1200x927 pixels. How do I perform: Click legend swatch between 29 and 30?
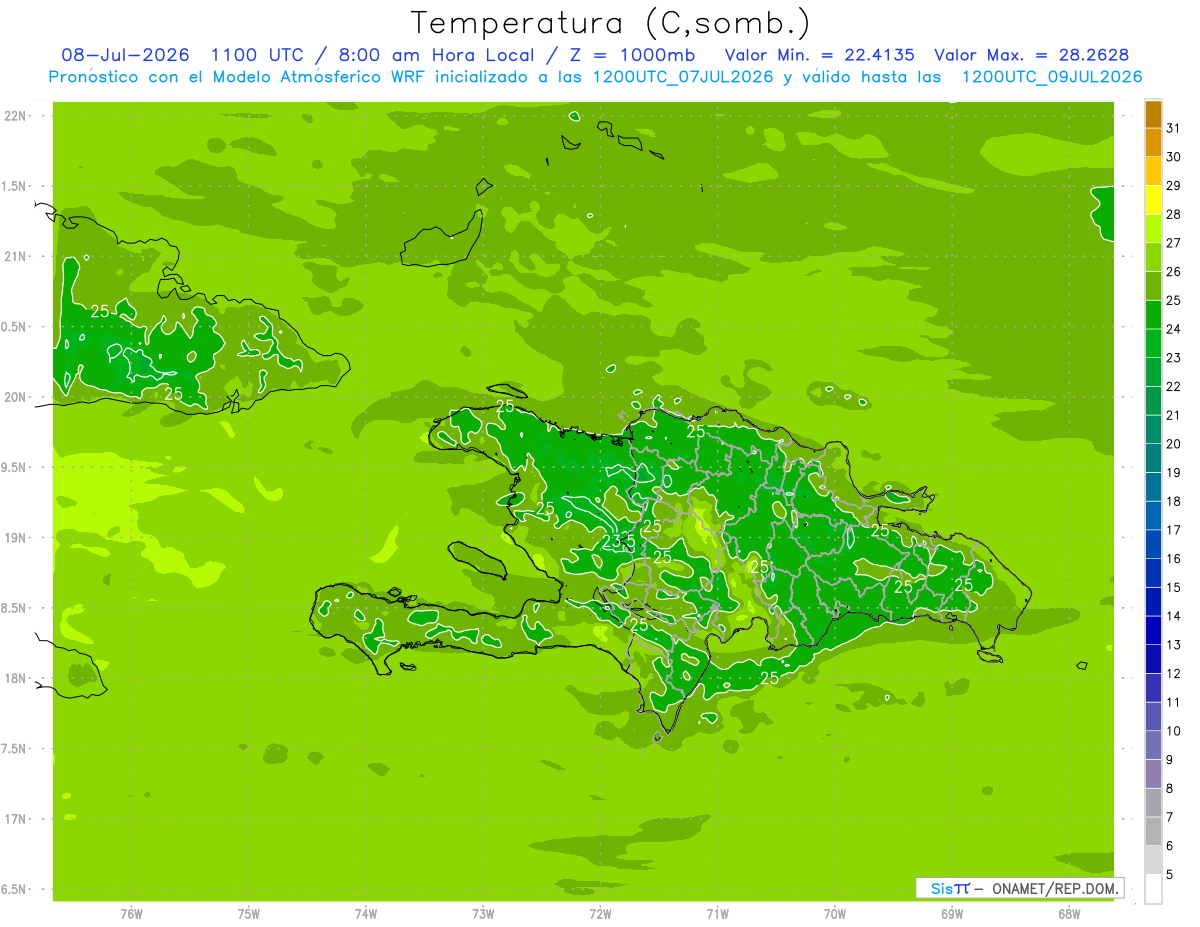[1153, 172]
